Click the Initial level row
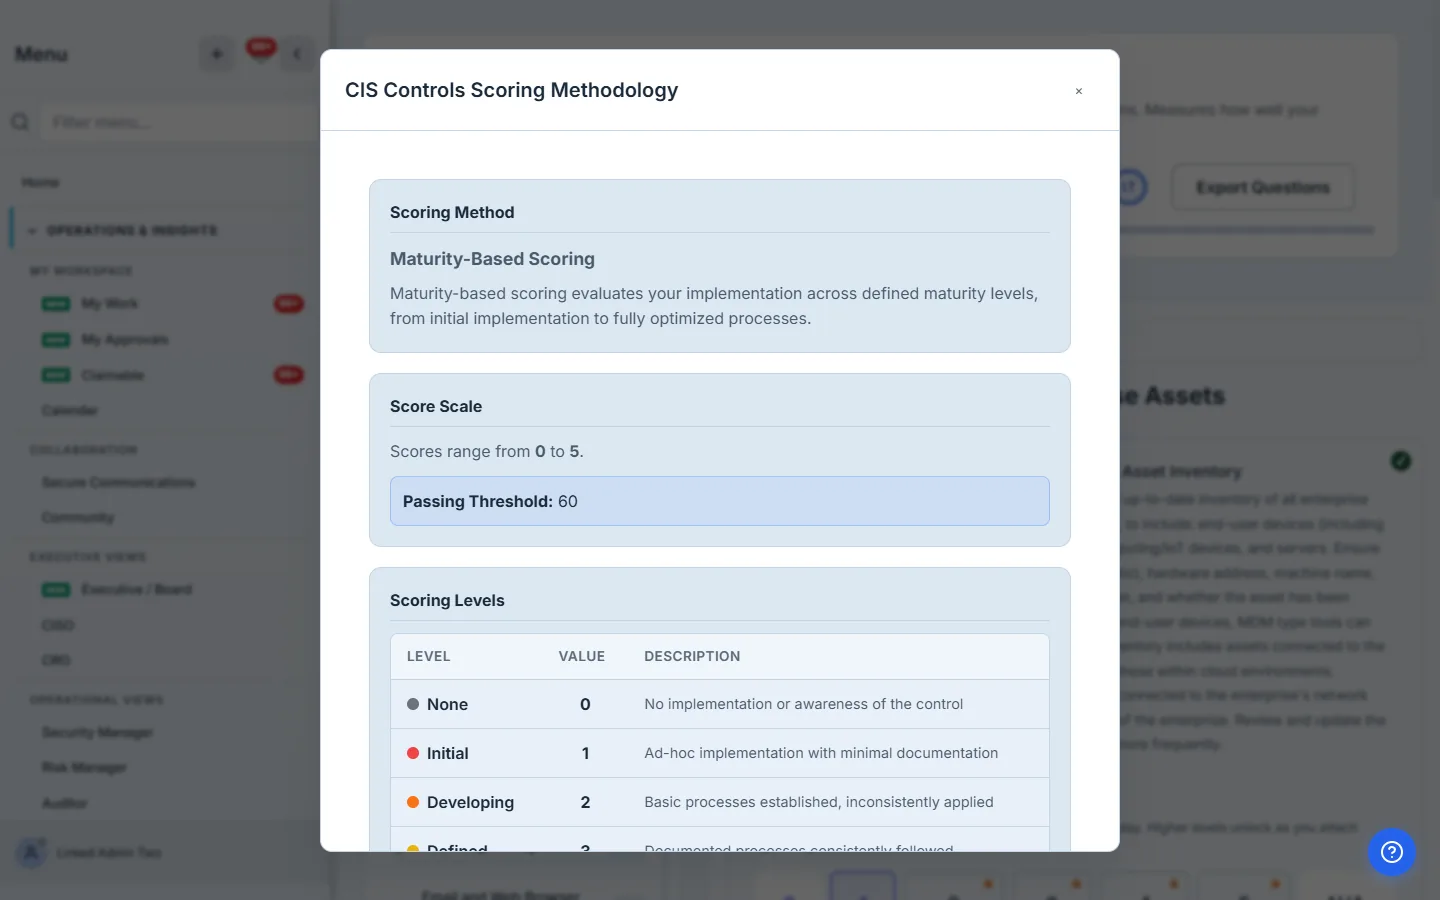The width and height of the screenshot is (1440, 900). click(720, 753)
